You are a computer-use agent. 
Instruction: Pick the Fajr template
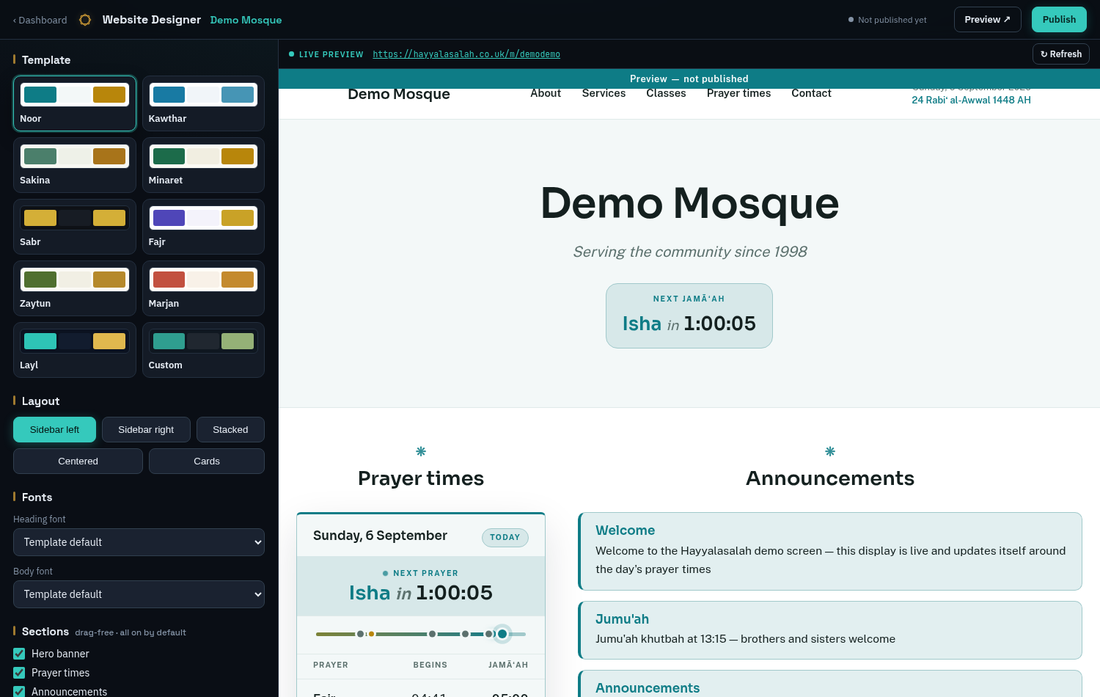pyautogui.click(x=203, y=227)
